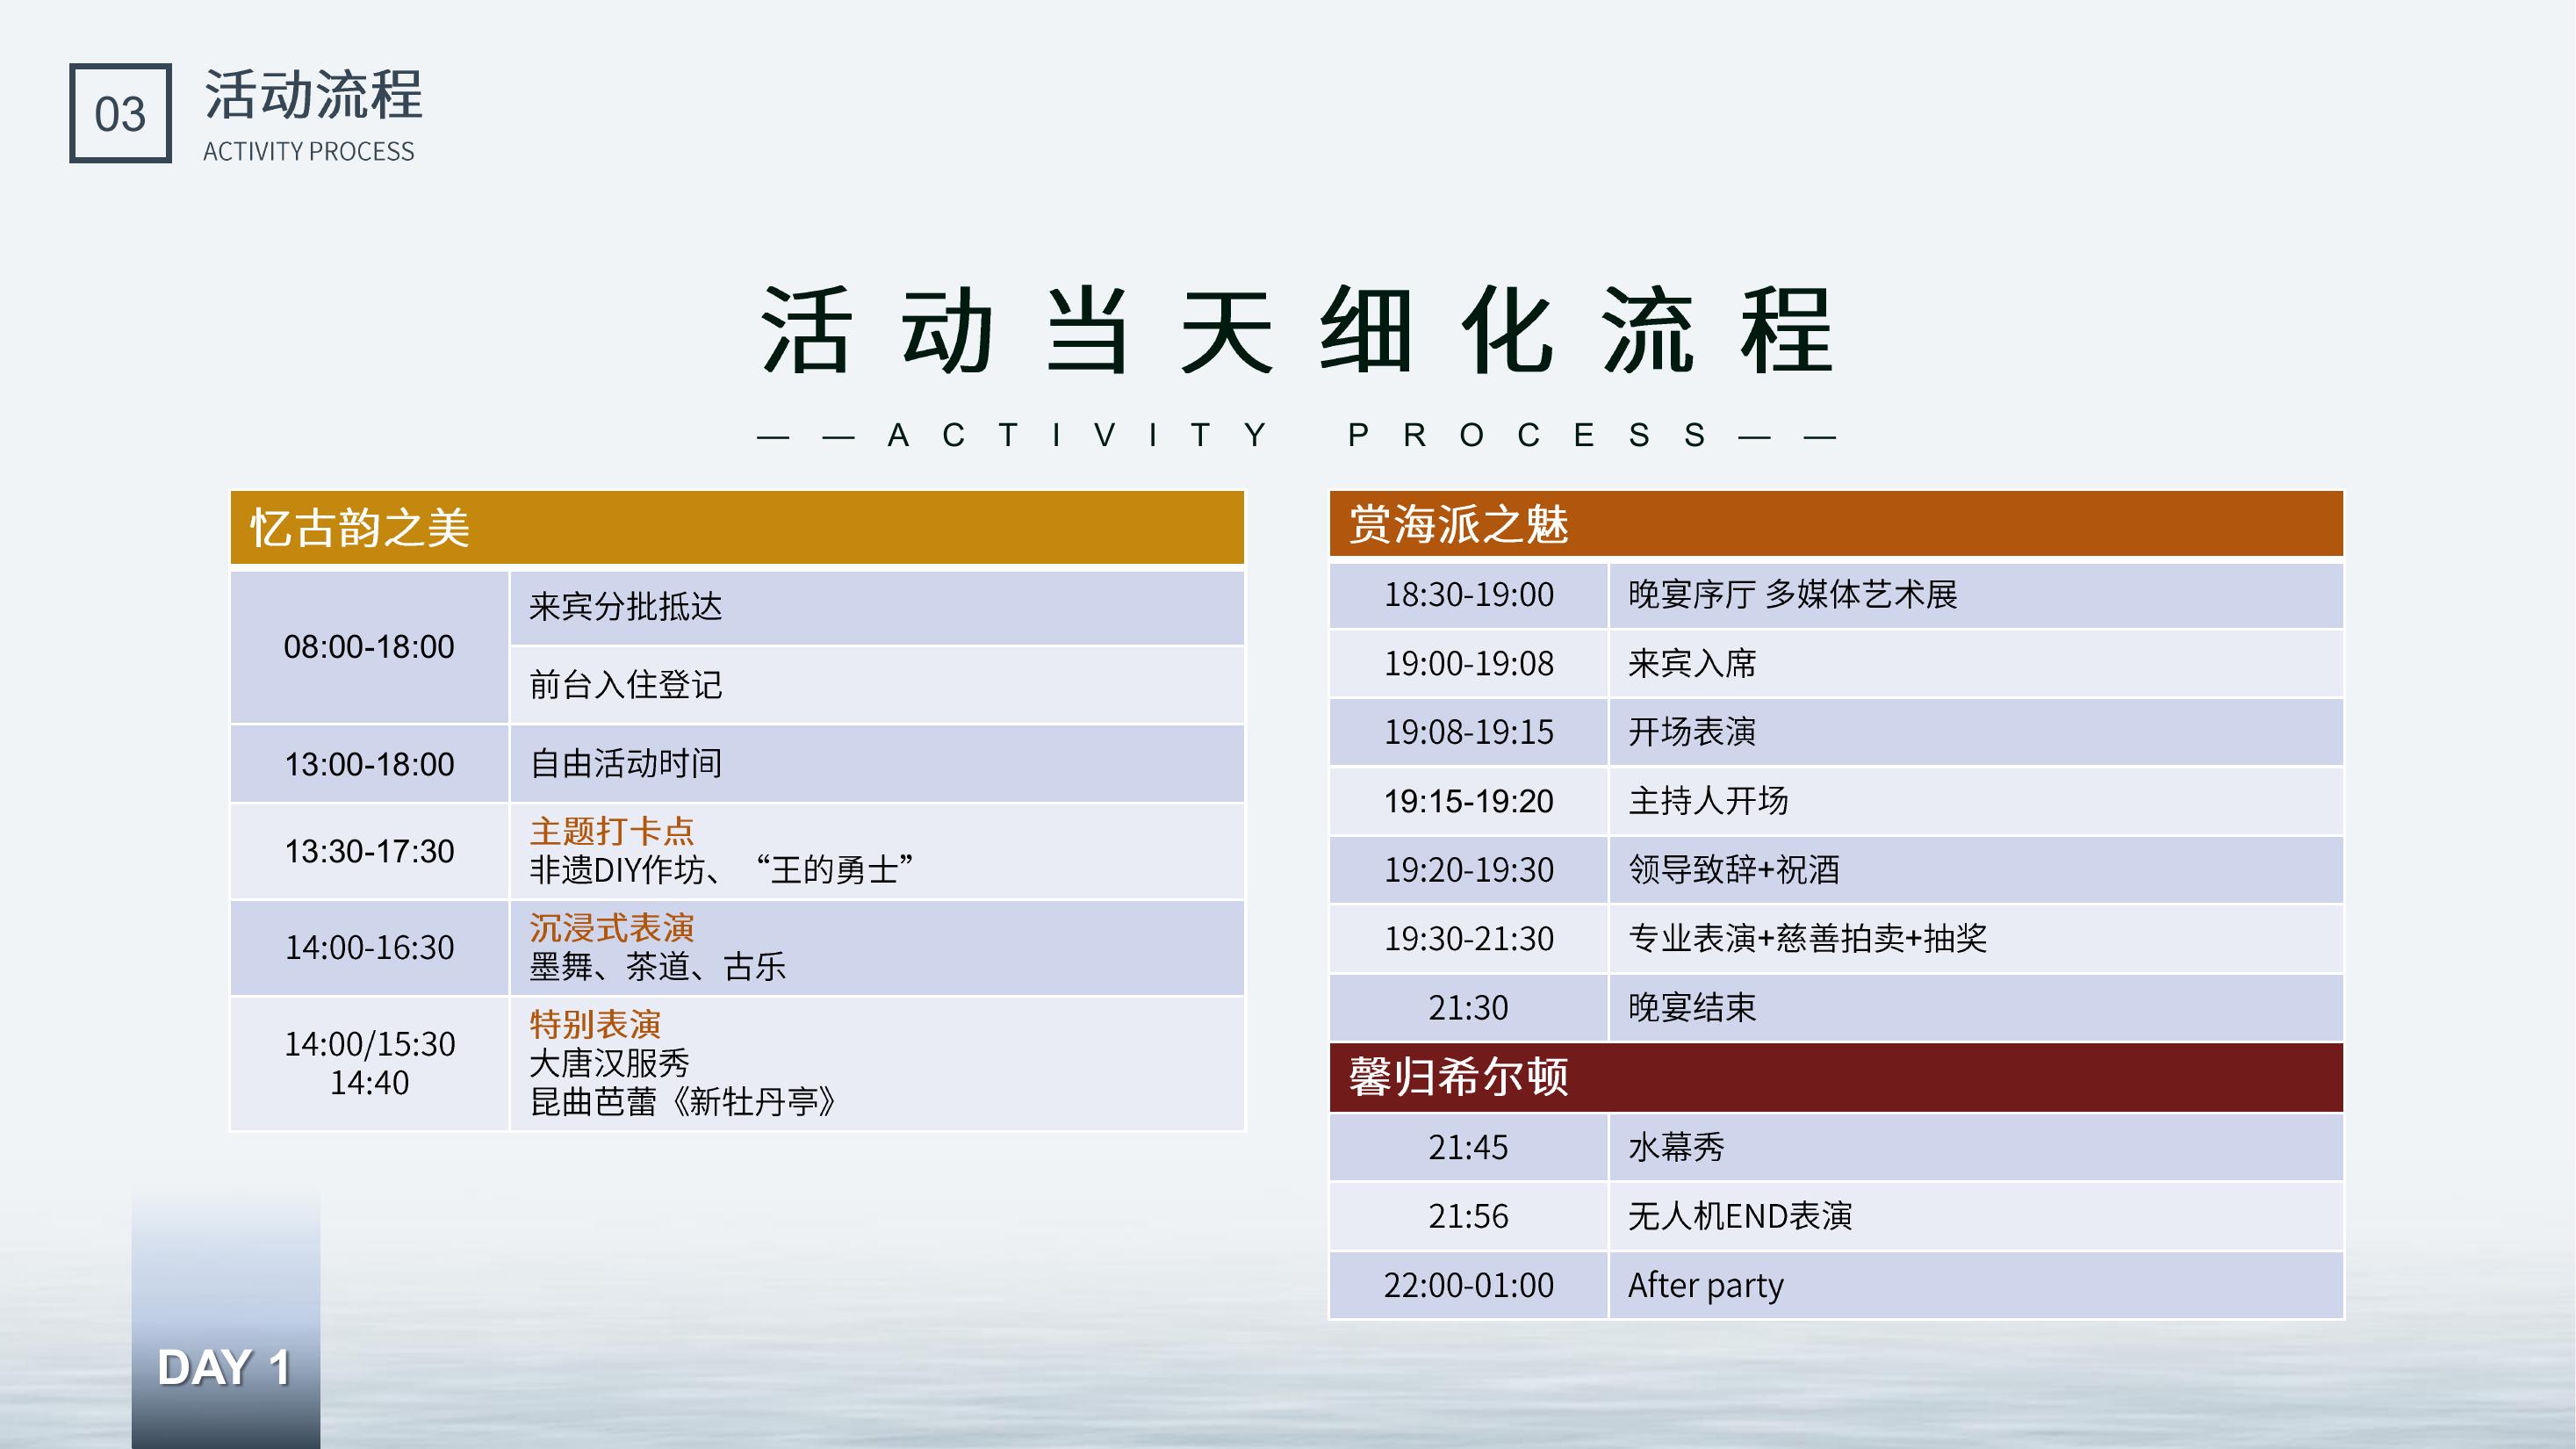Select the '水幕秀' cell
This screenshot has width=2576, height=1449.
pyautogui.click(x=1976, y=1147)
